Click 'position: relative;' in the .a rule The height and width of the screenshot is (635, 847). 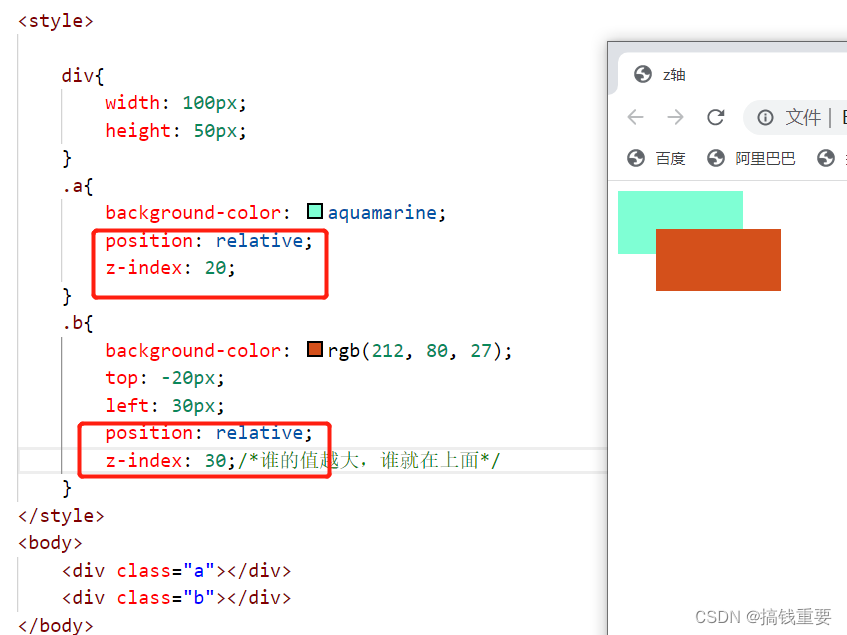pos(209,241)
